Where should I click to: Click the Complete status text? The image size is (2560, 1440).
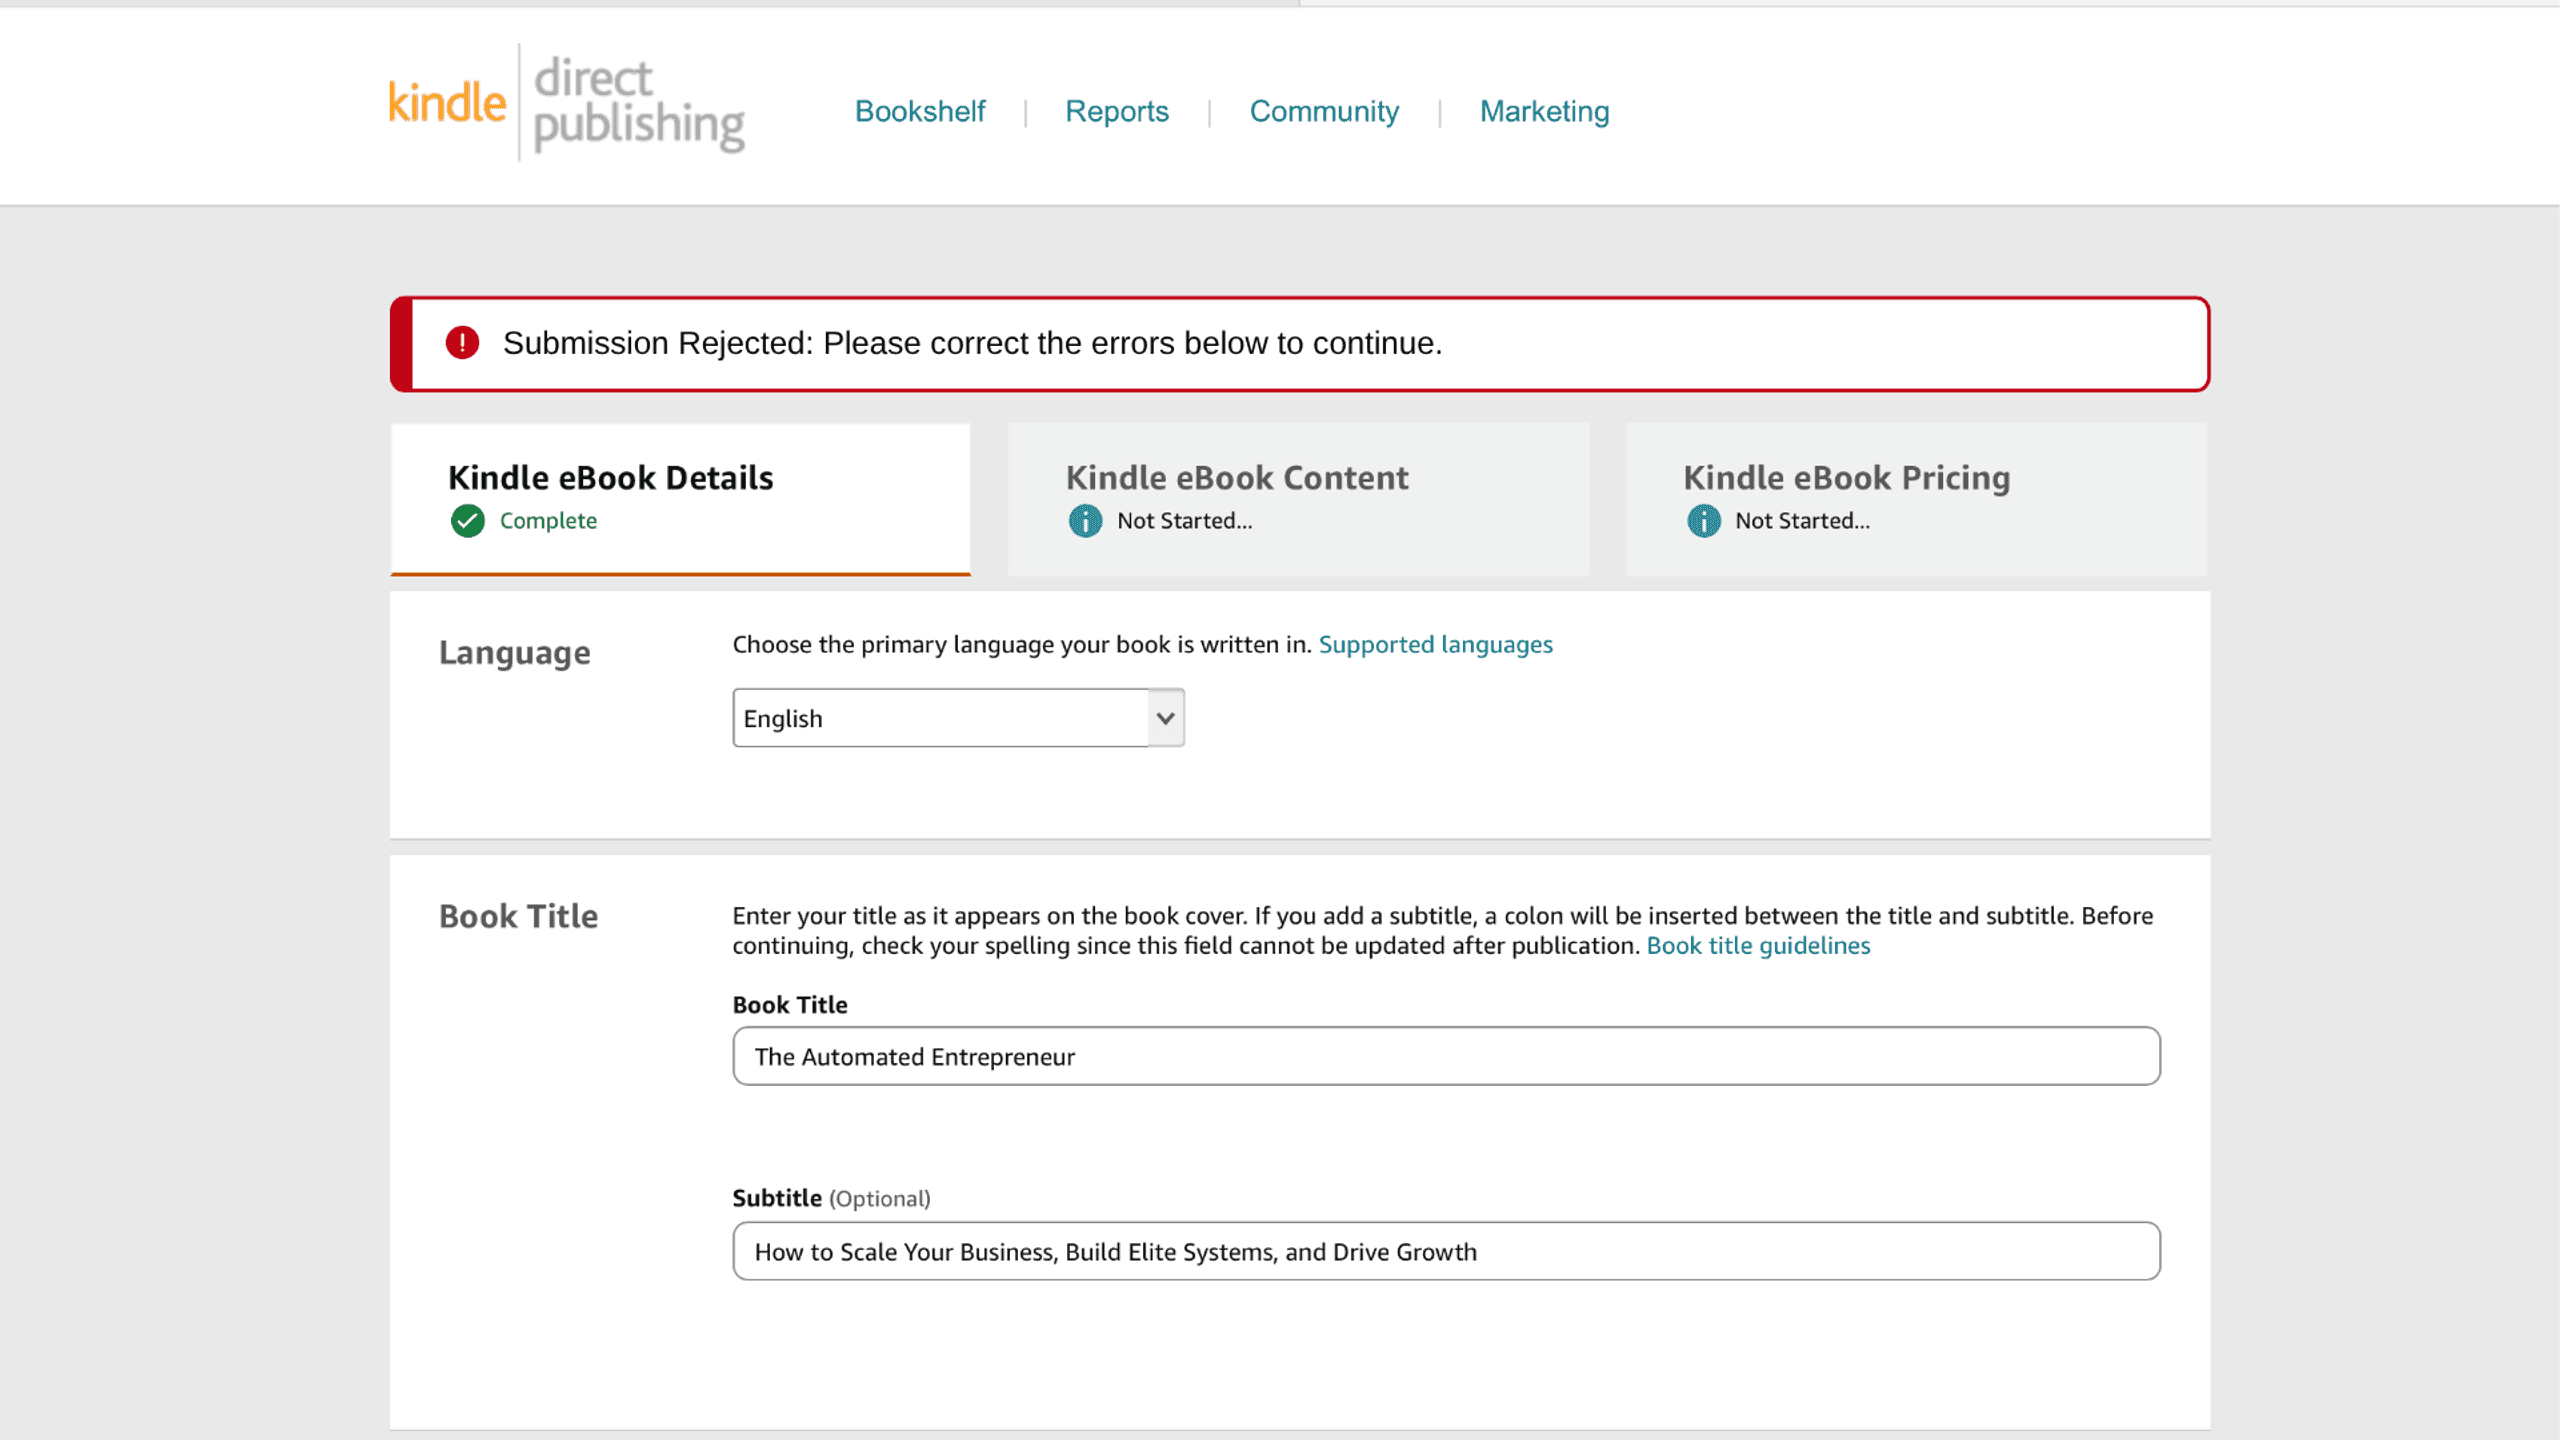pyautogui.click(x=548, y=521)
